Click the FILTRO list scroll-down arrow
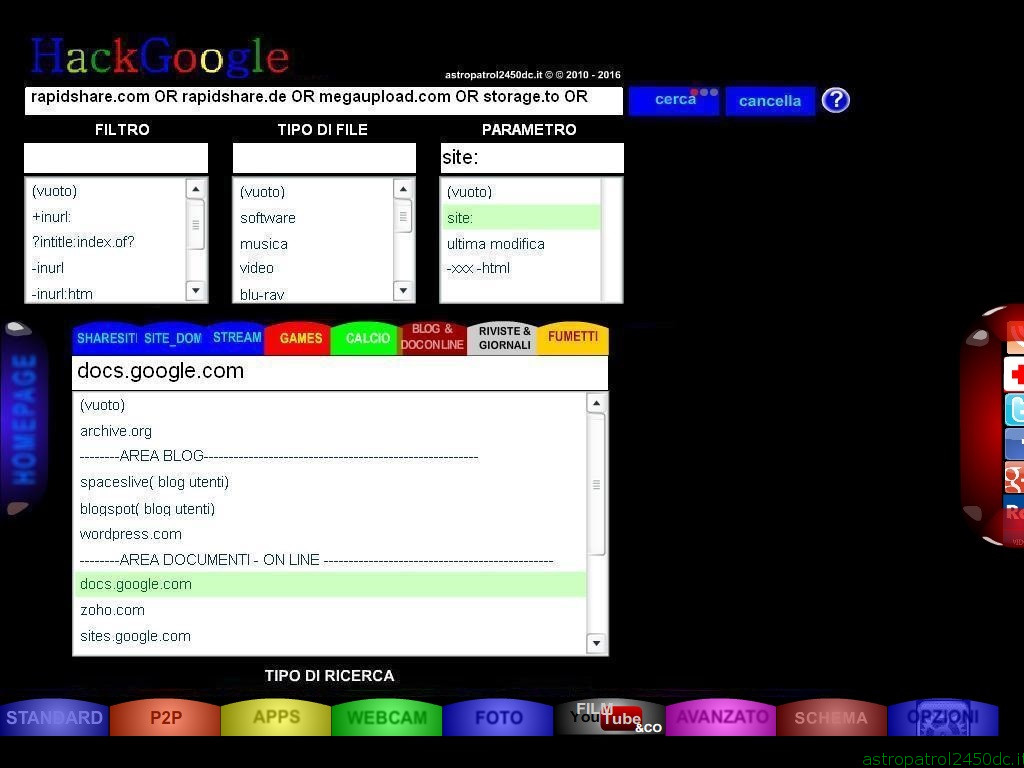1024x768 pixels. click(196, 291)
